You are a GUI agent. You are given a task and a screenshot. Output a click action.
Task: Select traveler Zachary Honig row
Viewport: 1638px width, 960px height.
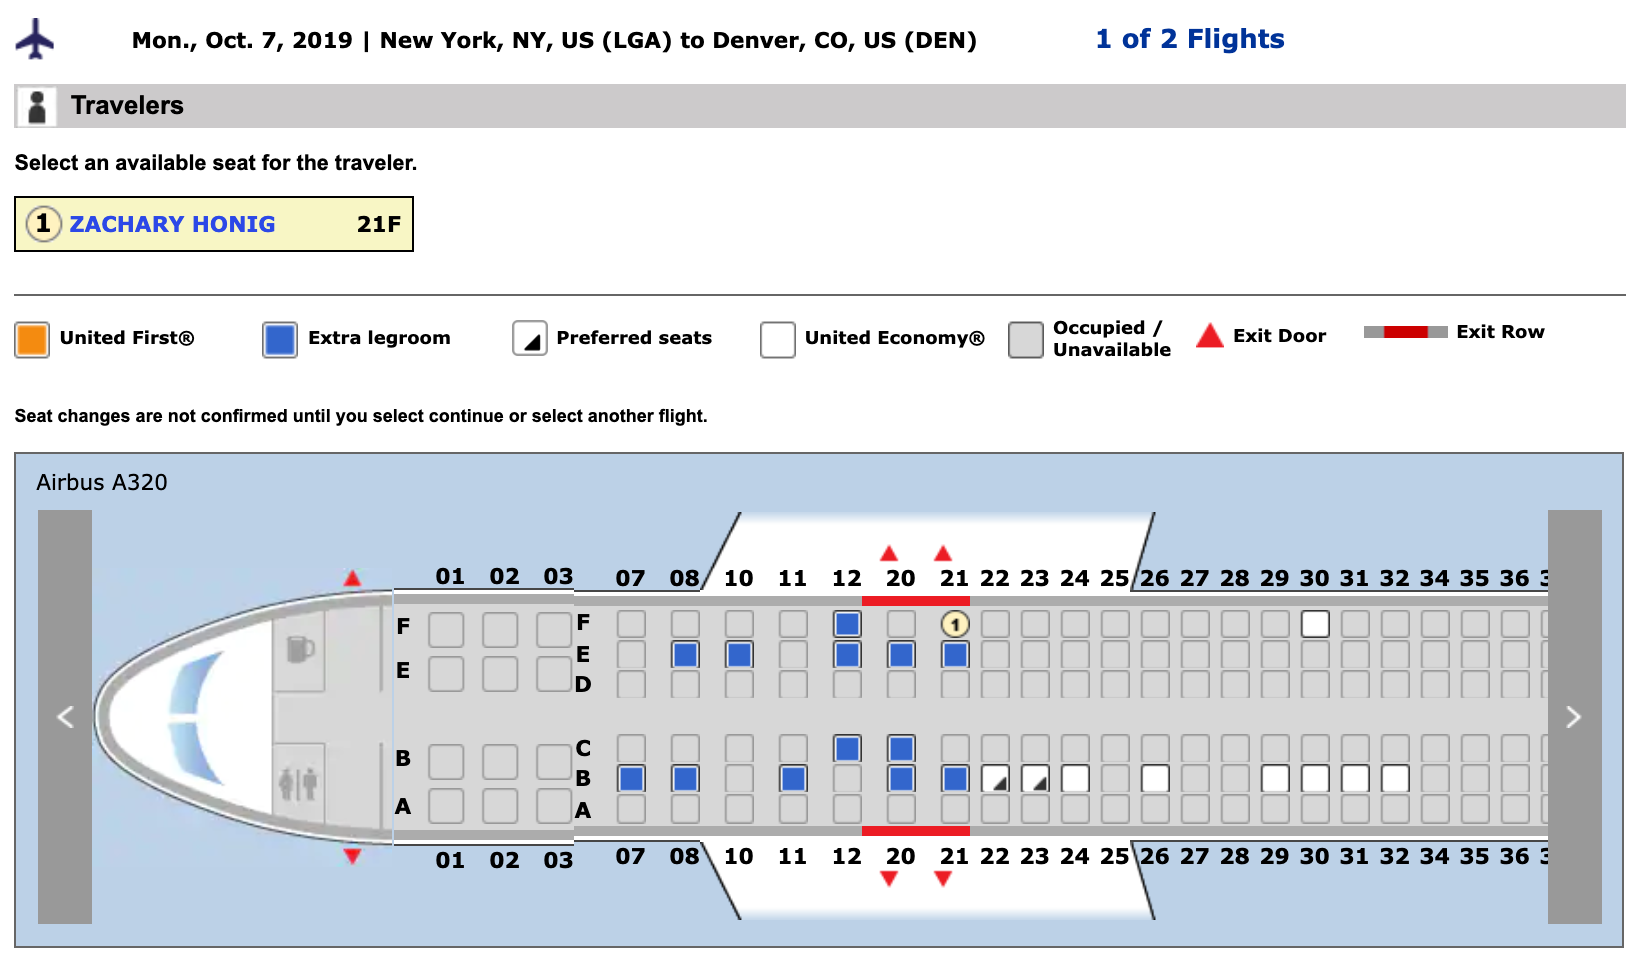click(214, 224)
